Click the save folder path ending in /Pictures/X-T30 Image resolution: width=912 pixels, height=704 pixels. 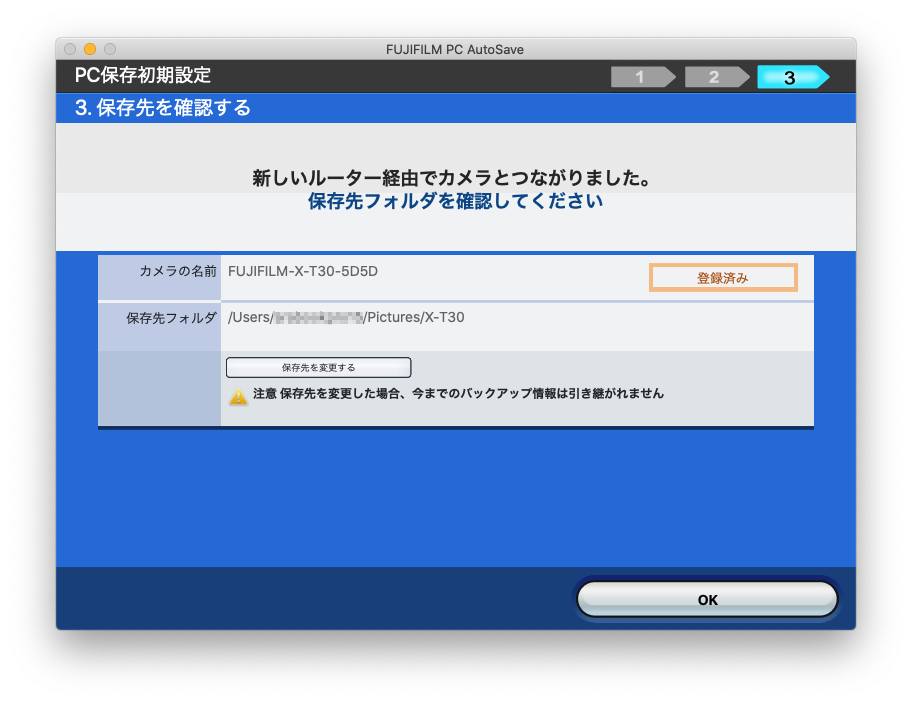346,317
